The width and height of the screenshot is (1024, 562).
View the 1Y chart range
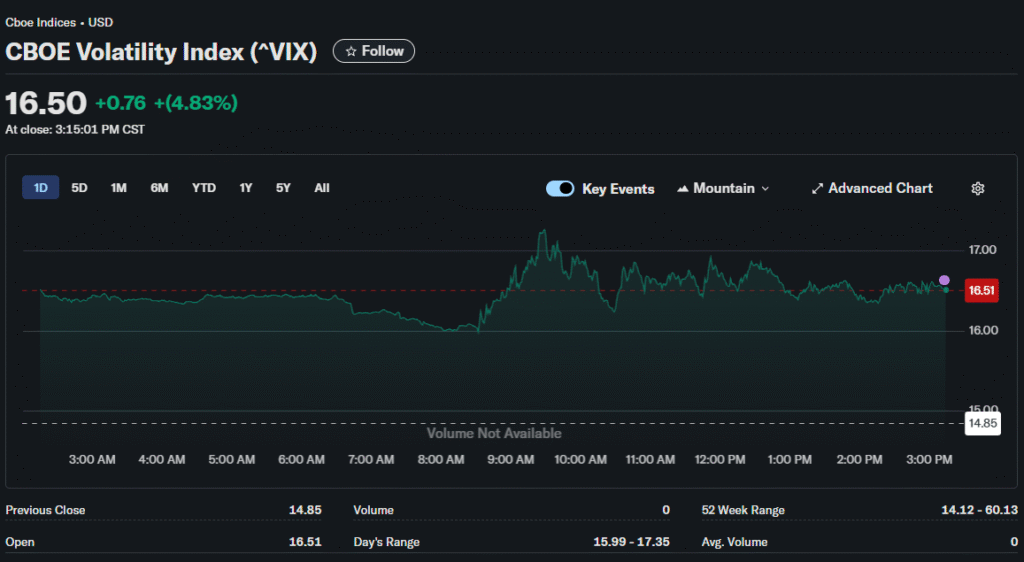tap(246, 188)
